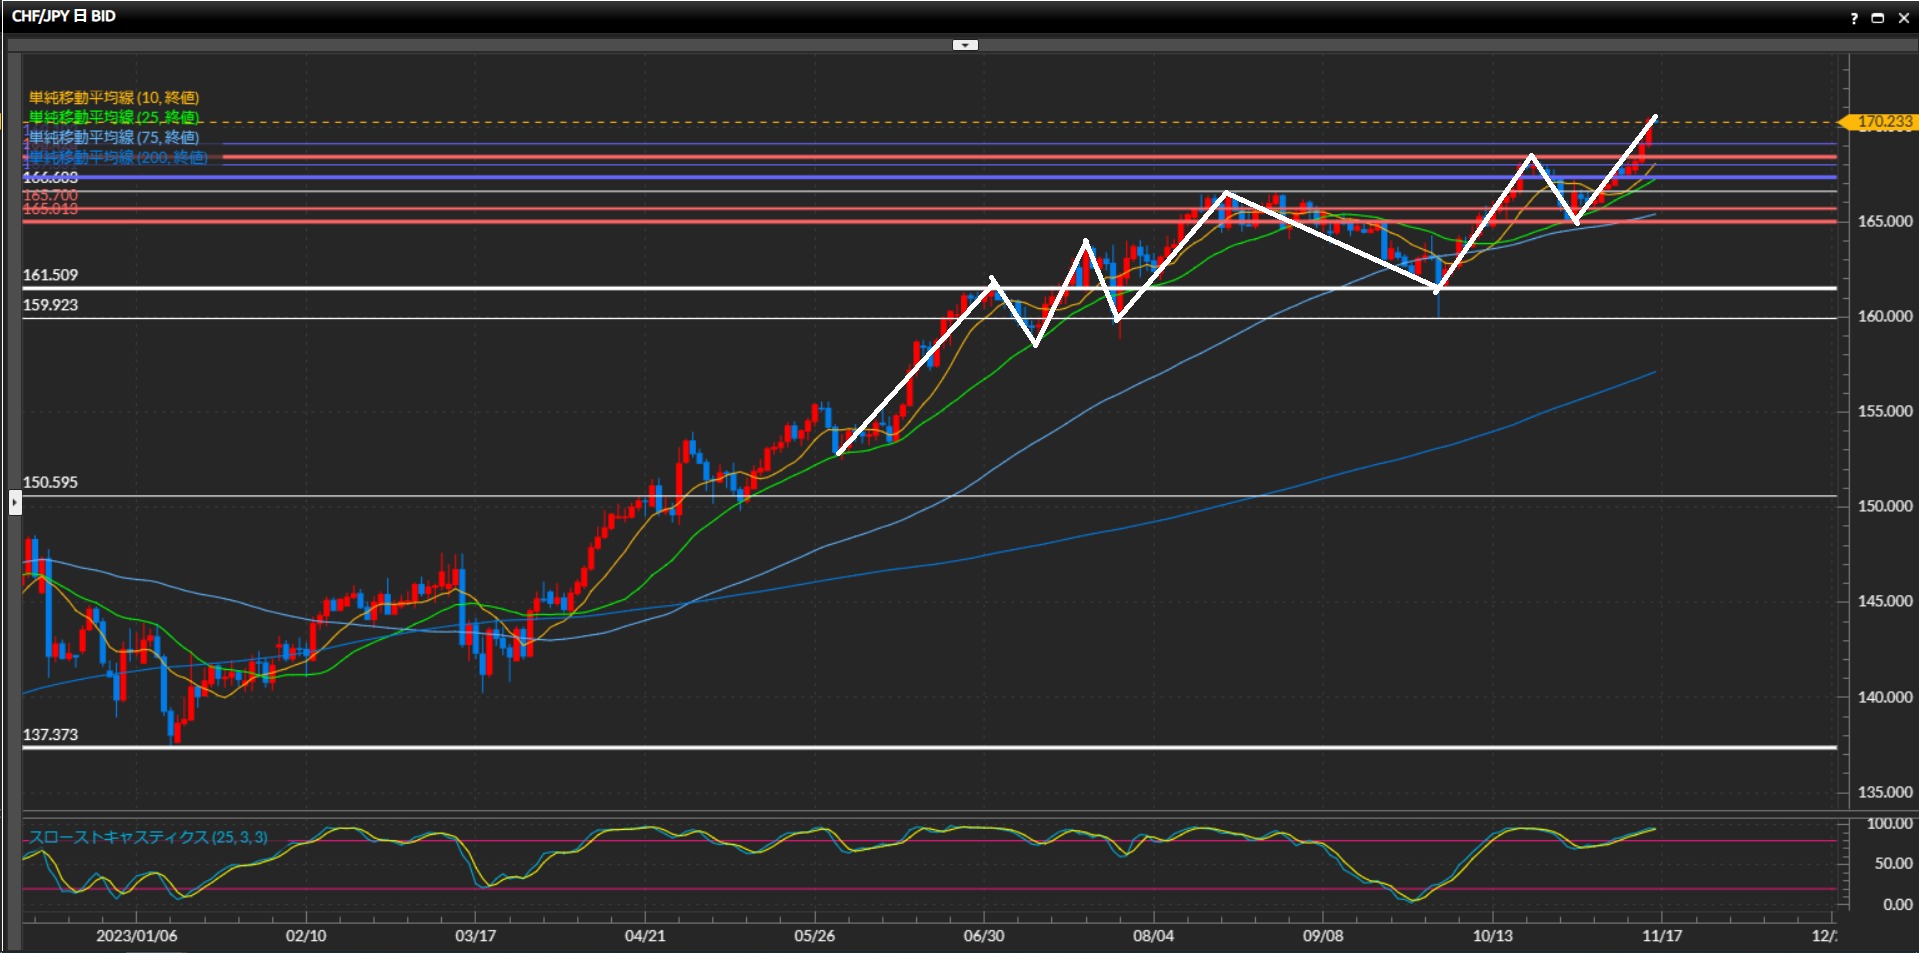Select the 75-period simple moving average label

tap(113, 138)
